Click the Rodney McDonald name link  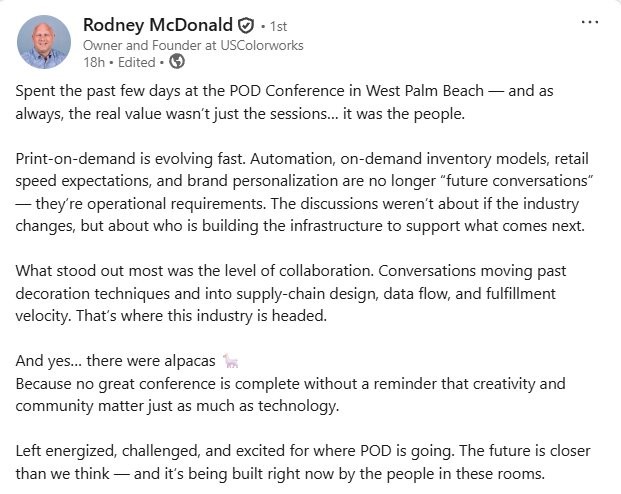[x=157, y=25]
